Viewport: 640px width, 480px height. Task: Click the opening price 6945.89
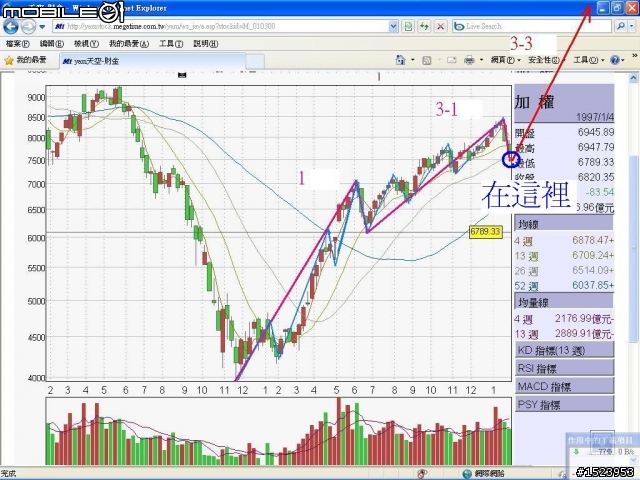click(596, 132)
